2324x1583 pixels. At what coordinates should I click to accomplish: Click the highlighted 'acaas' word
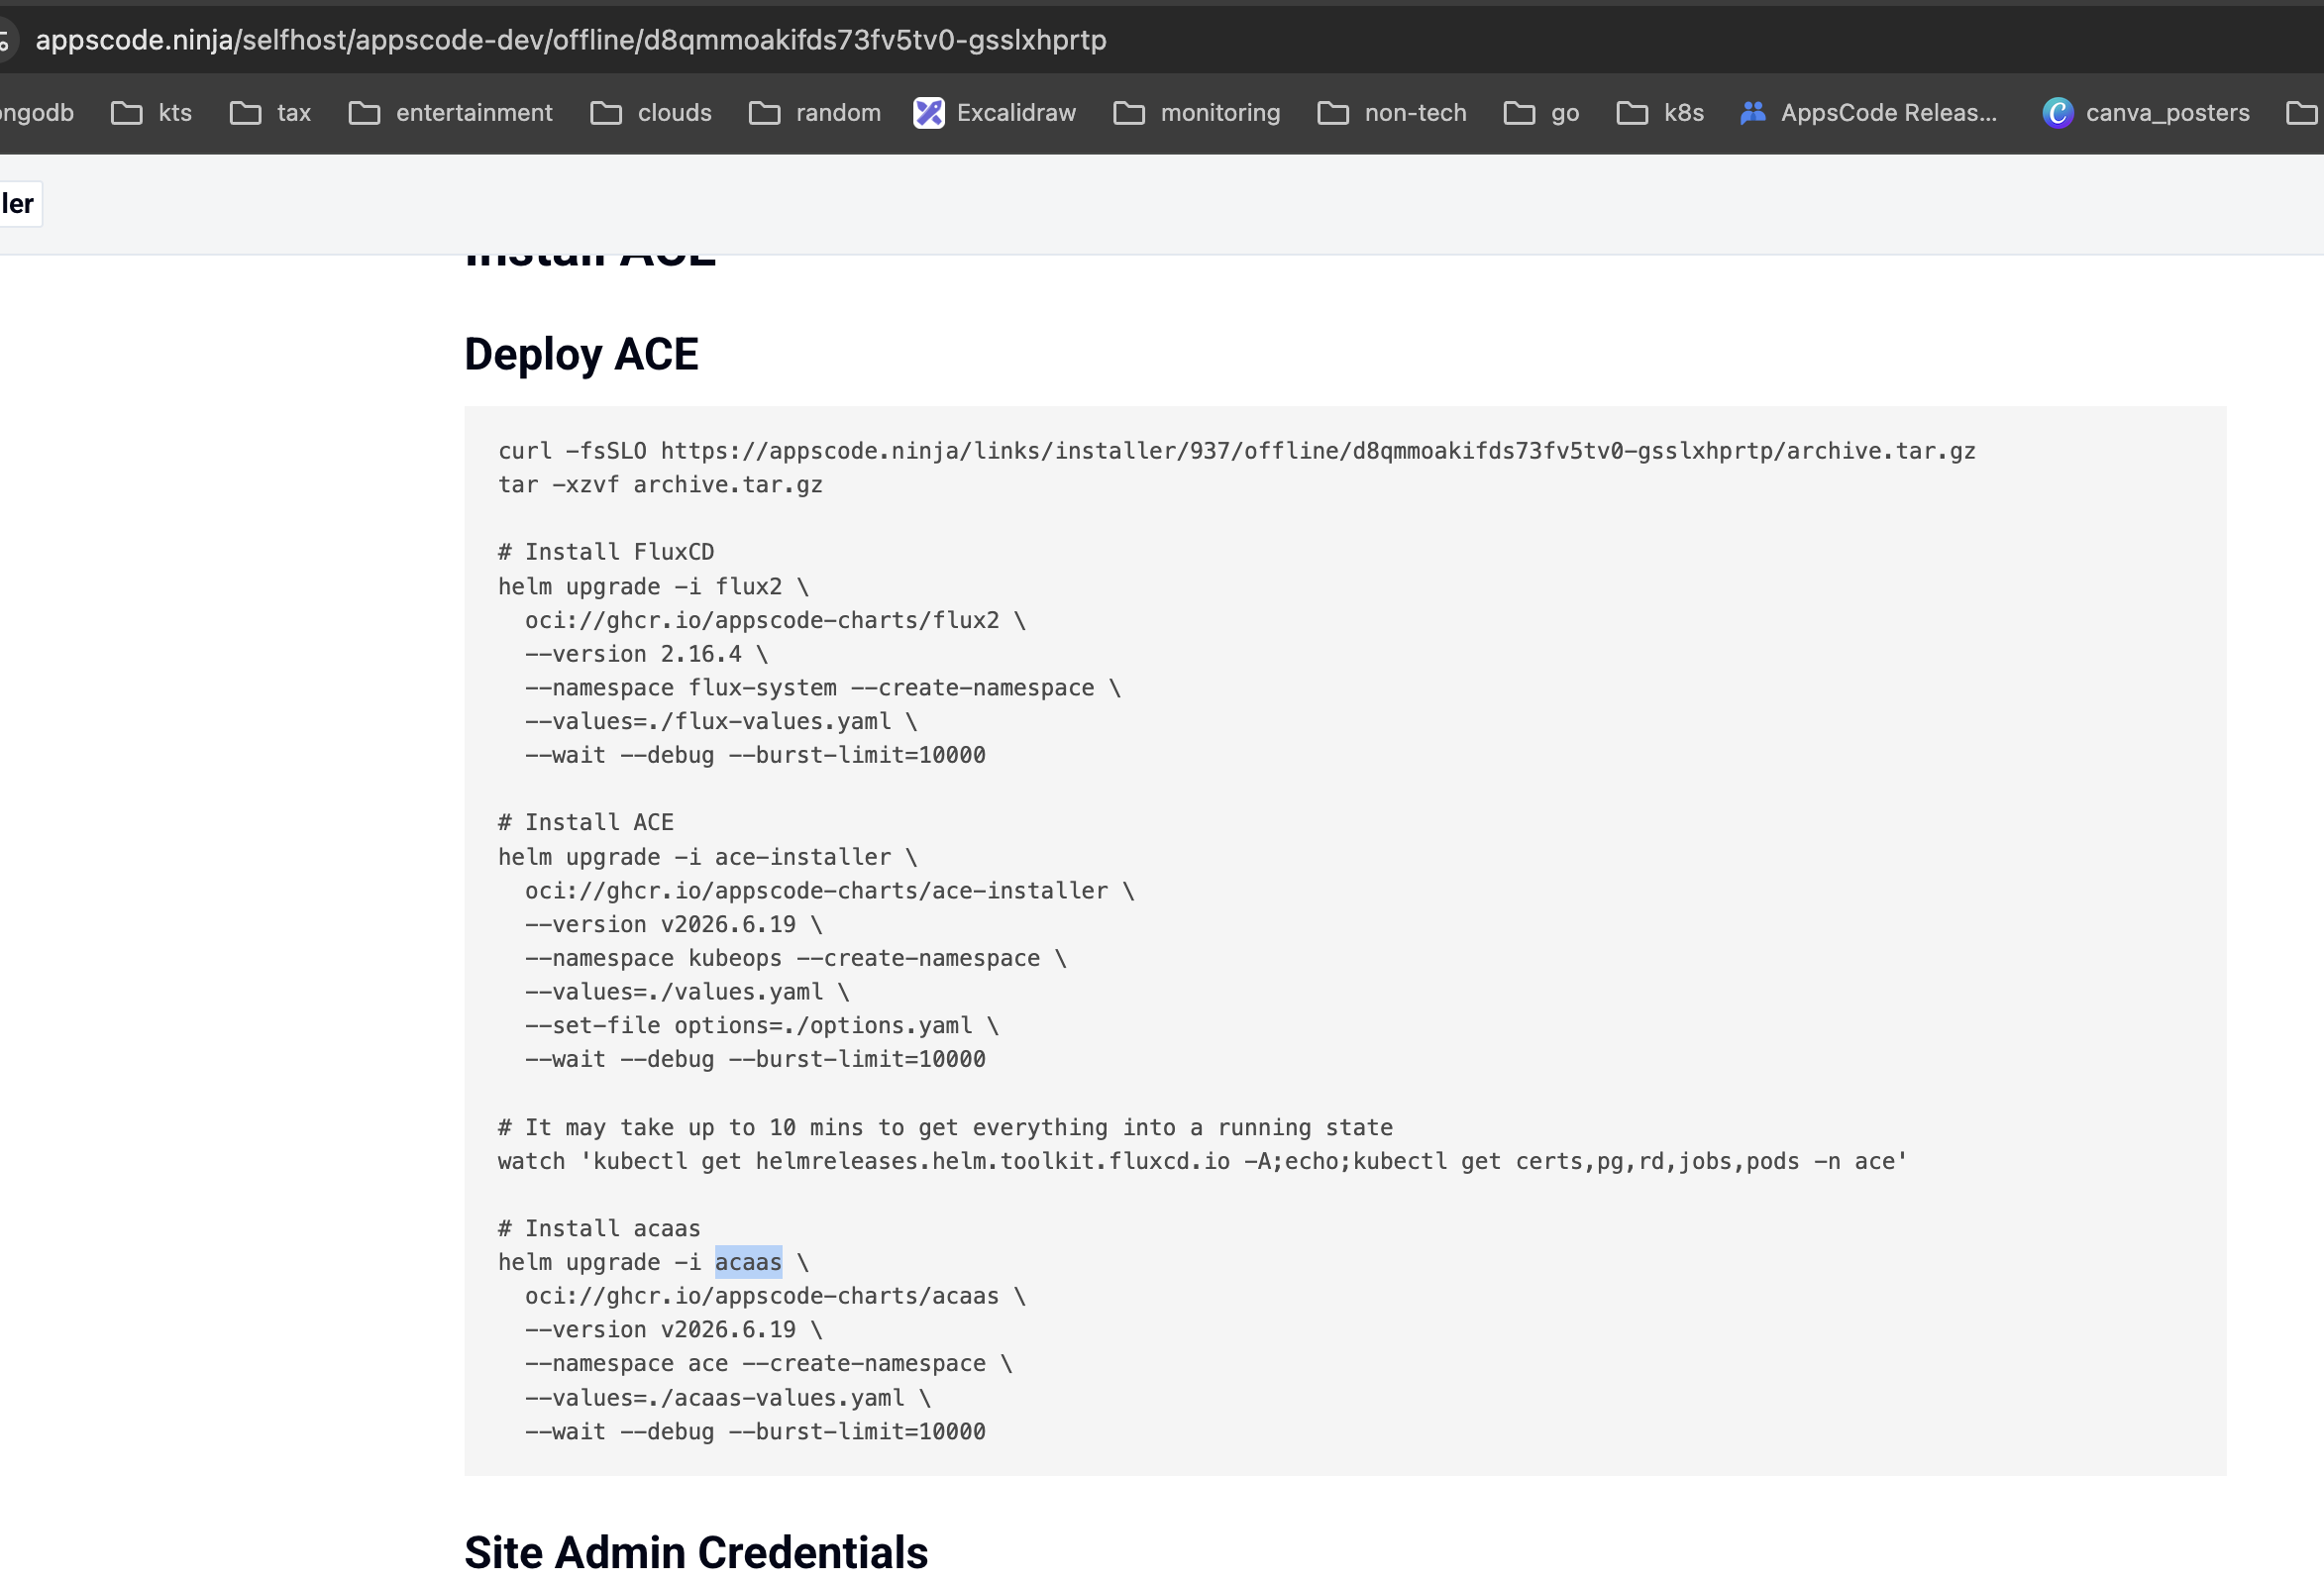point(748,1263)
